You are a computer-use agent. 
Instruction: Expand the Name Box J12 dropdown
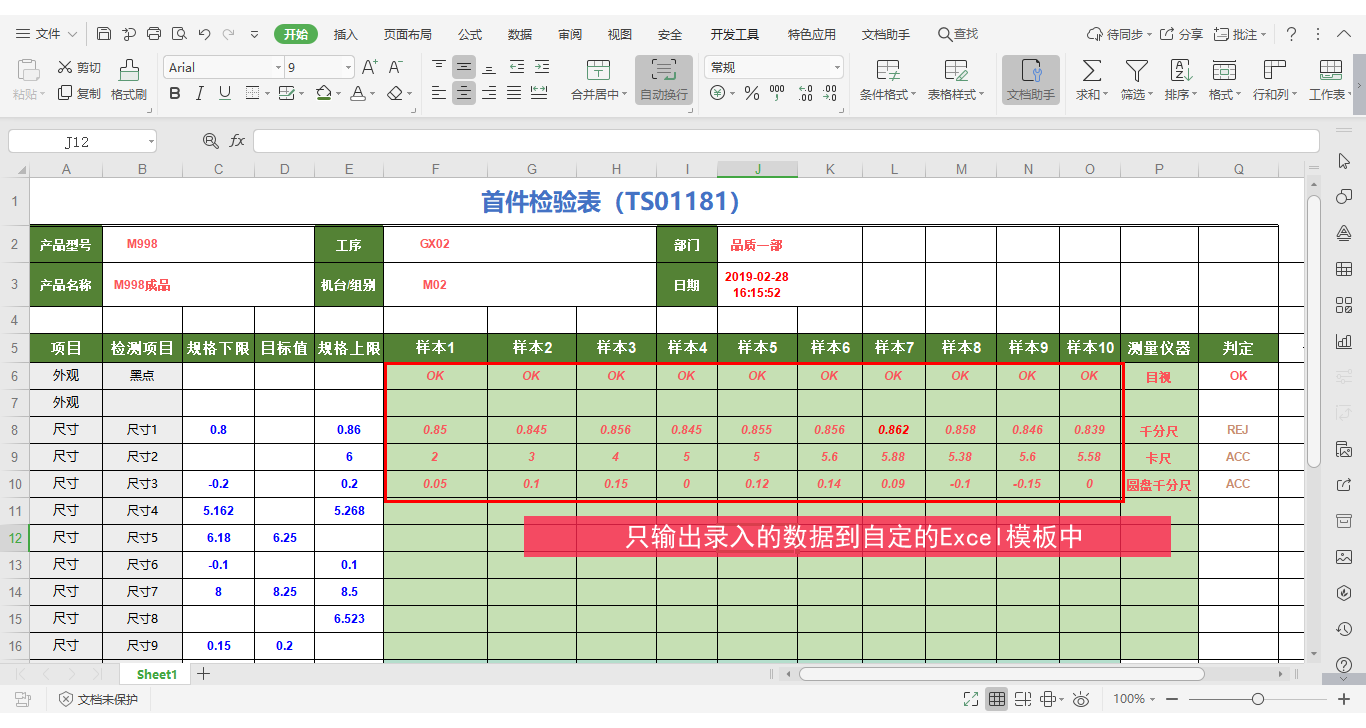150,142
